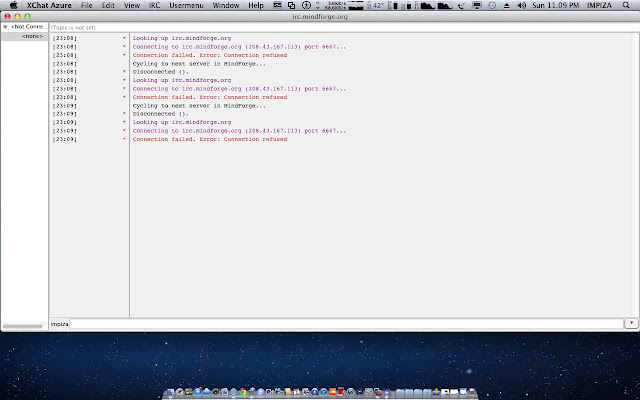Click the Spotlight search icon

(x=626, y=5)
